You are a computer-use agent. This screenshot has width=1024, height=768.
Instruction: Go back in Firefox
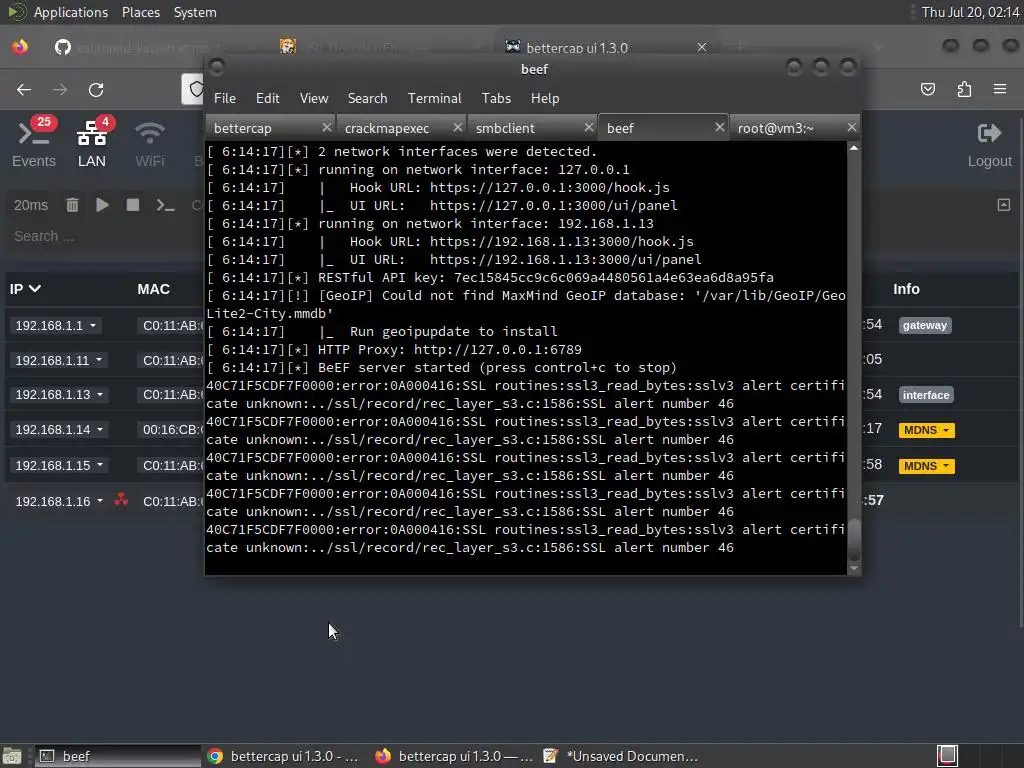tap(24, 89)
